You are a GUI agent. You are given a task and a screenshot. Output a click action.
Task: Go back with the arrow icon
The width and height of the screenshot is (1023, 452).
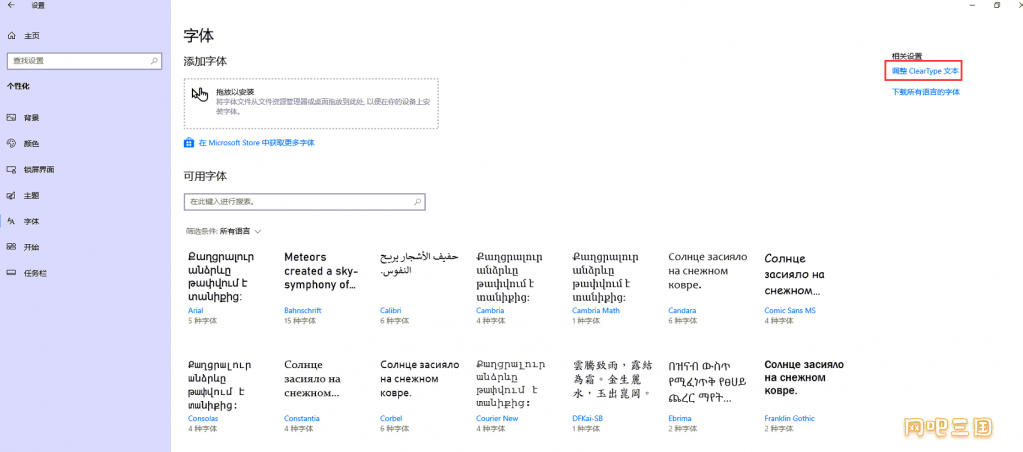pyautogui.click(x=11, y=5)
